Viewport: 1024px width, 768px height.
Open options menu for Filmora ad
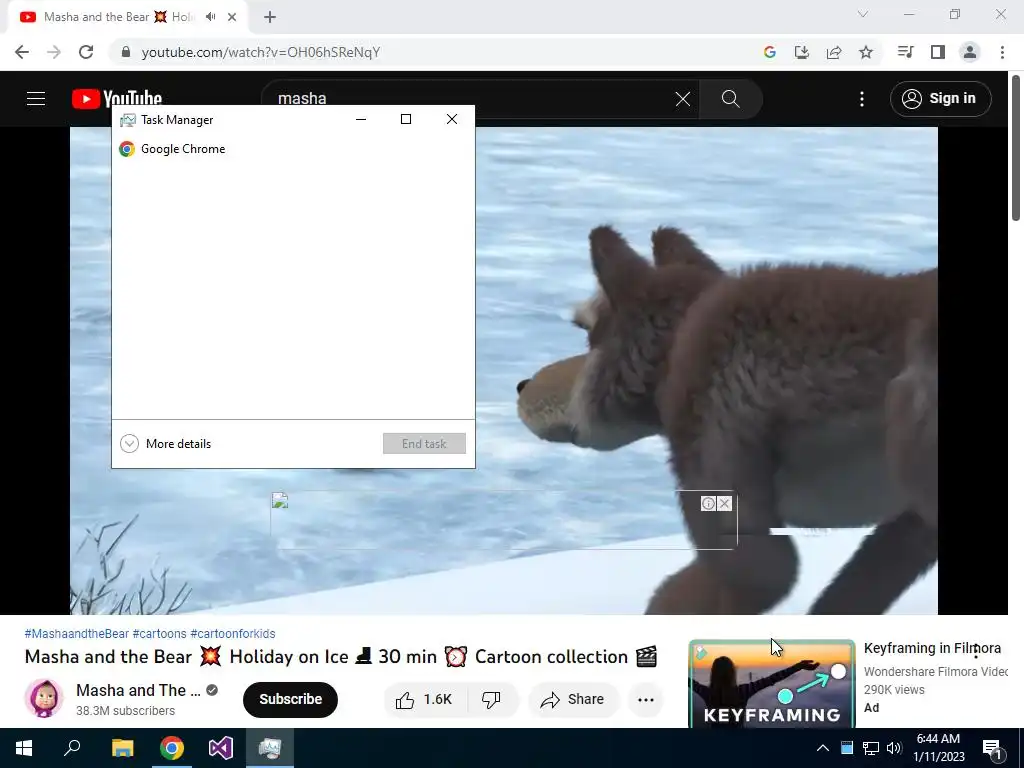[976, 651]
